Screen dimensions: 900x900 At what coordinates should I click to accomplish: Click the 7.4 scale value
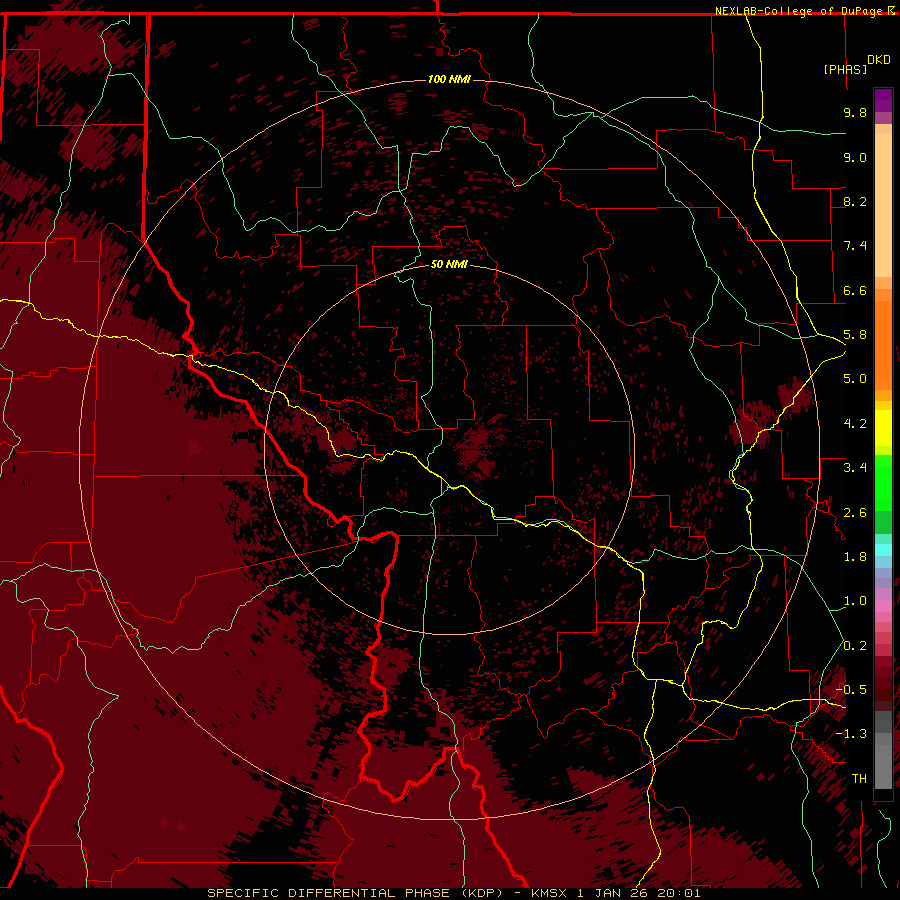coord(855,246)
